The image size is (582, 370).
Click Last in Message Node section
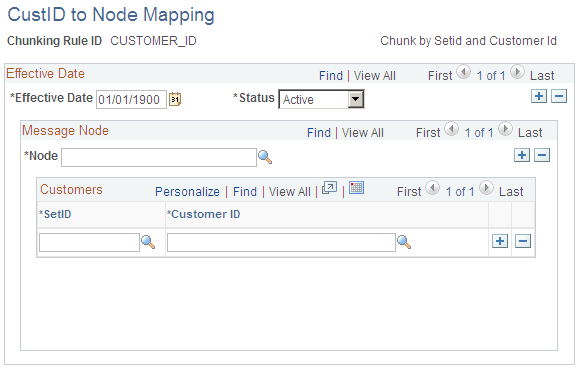(x=530, y=133)
